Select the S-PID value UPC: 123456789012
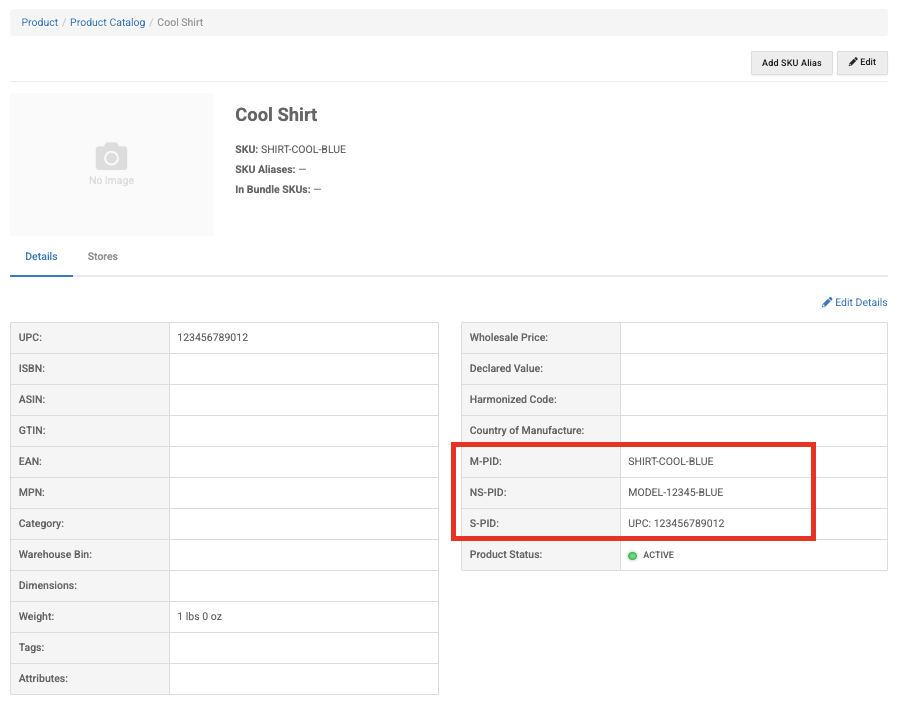This screenshot has width=911, height=720. pyautogui.click(x=676, y=524)
